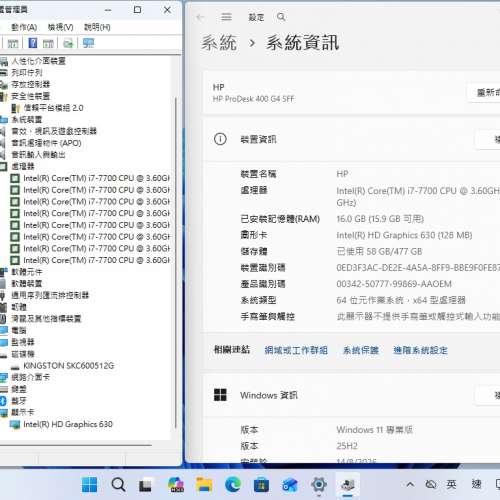Open Task View from the taskbar
500x500 pixels.
tap(145, 485)
